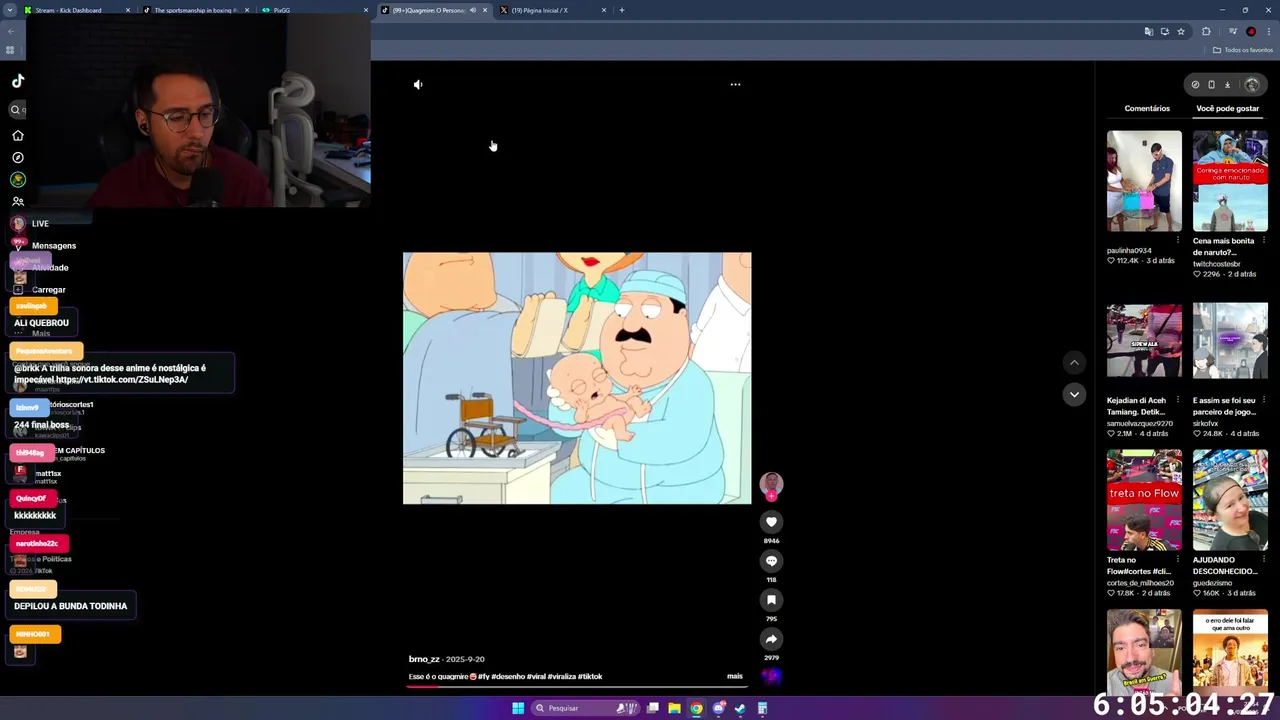
Task: Bookmark this page with the star icon
Action: [1181, 31]
